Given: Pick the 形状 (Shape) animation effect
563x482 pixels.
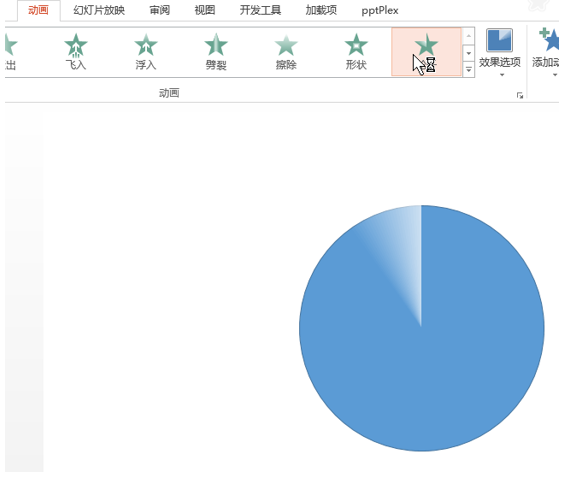Looking at the screenshot, I should 356,51.
